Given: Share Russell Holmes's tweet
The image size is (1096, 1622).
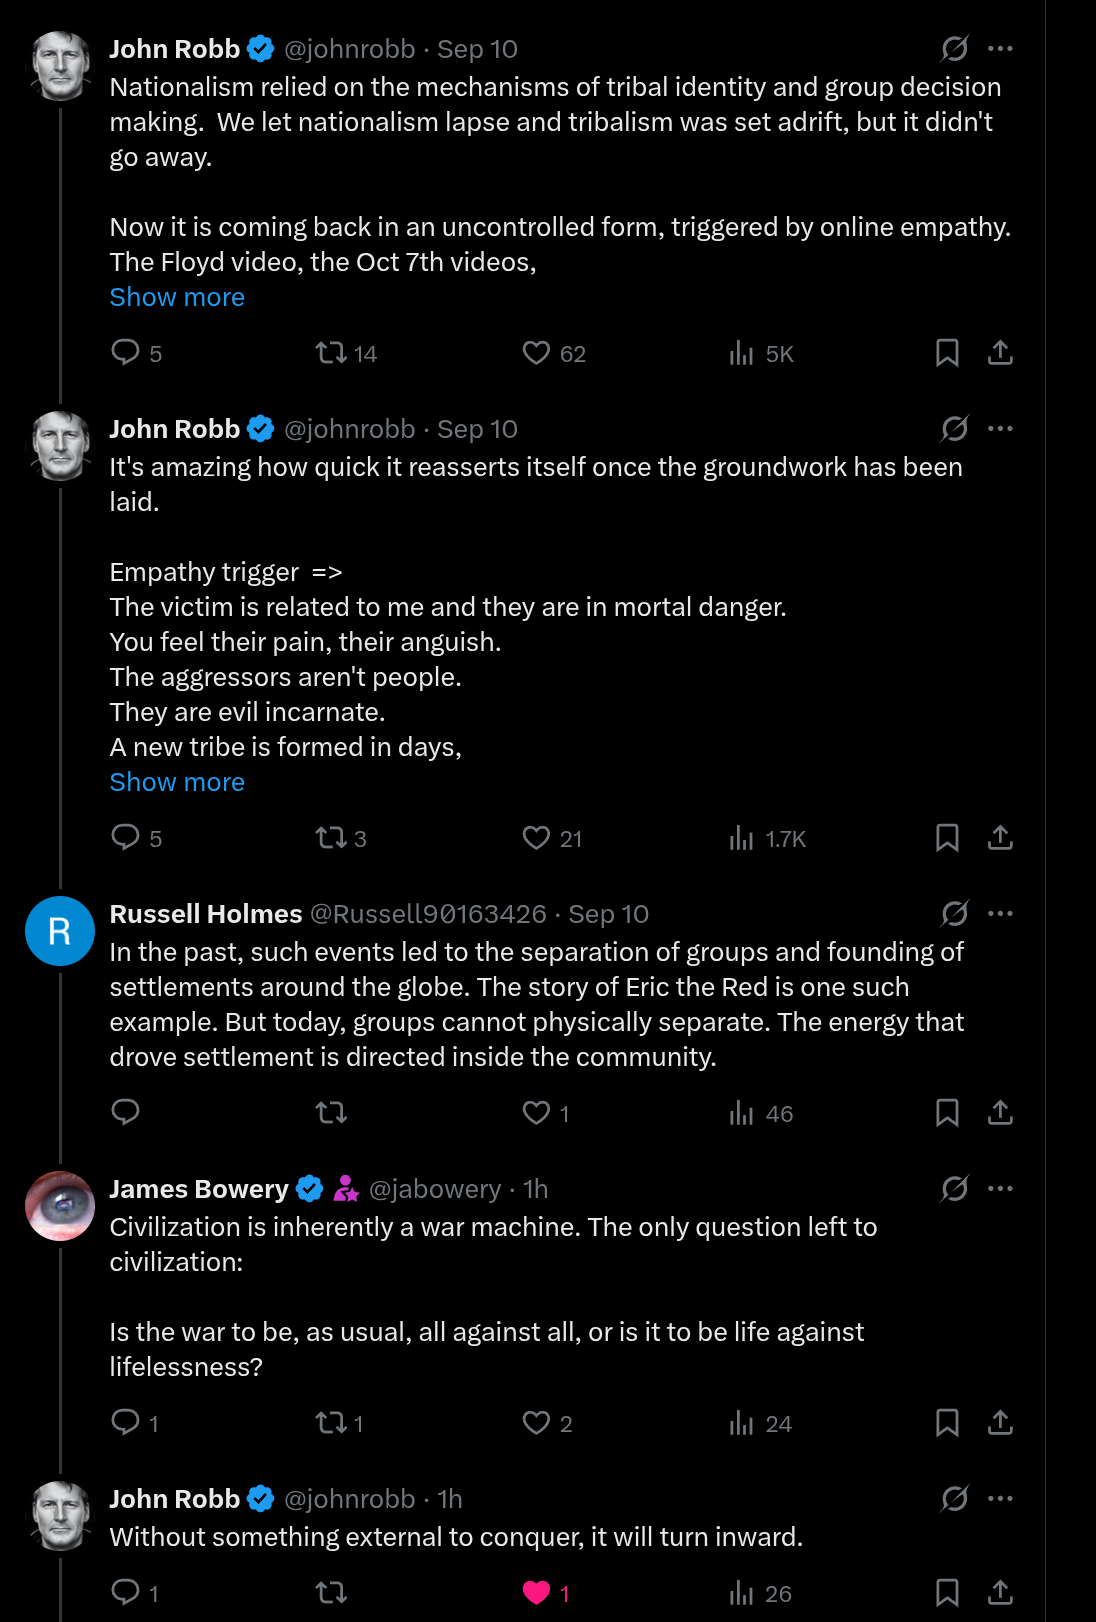Looking at the screenshot, I should tap(1000, 1113).
